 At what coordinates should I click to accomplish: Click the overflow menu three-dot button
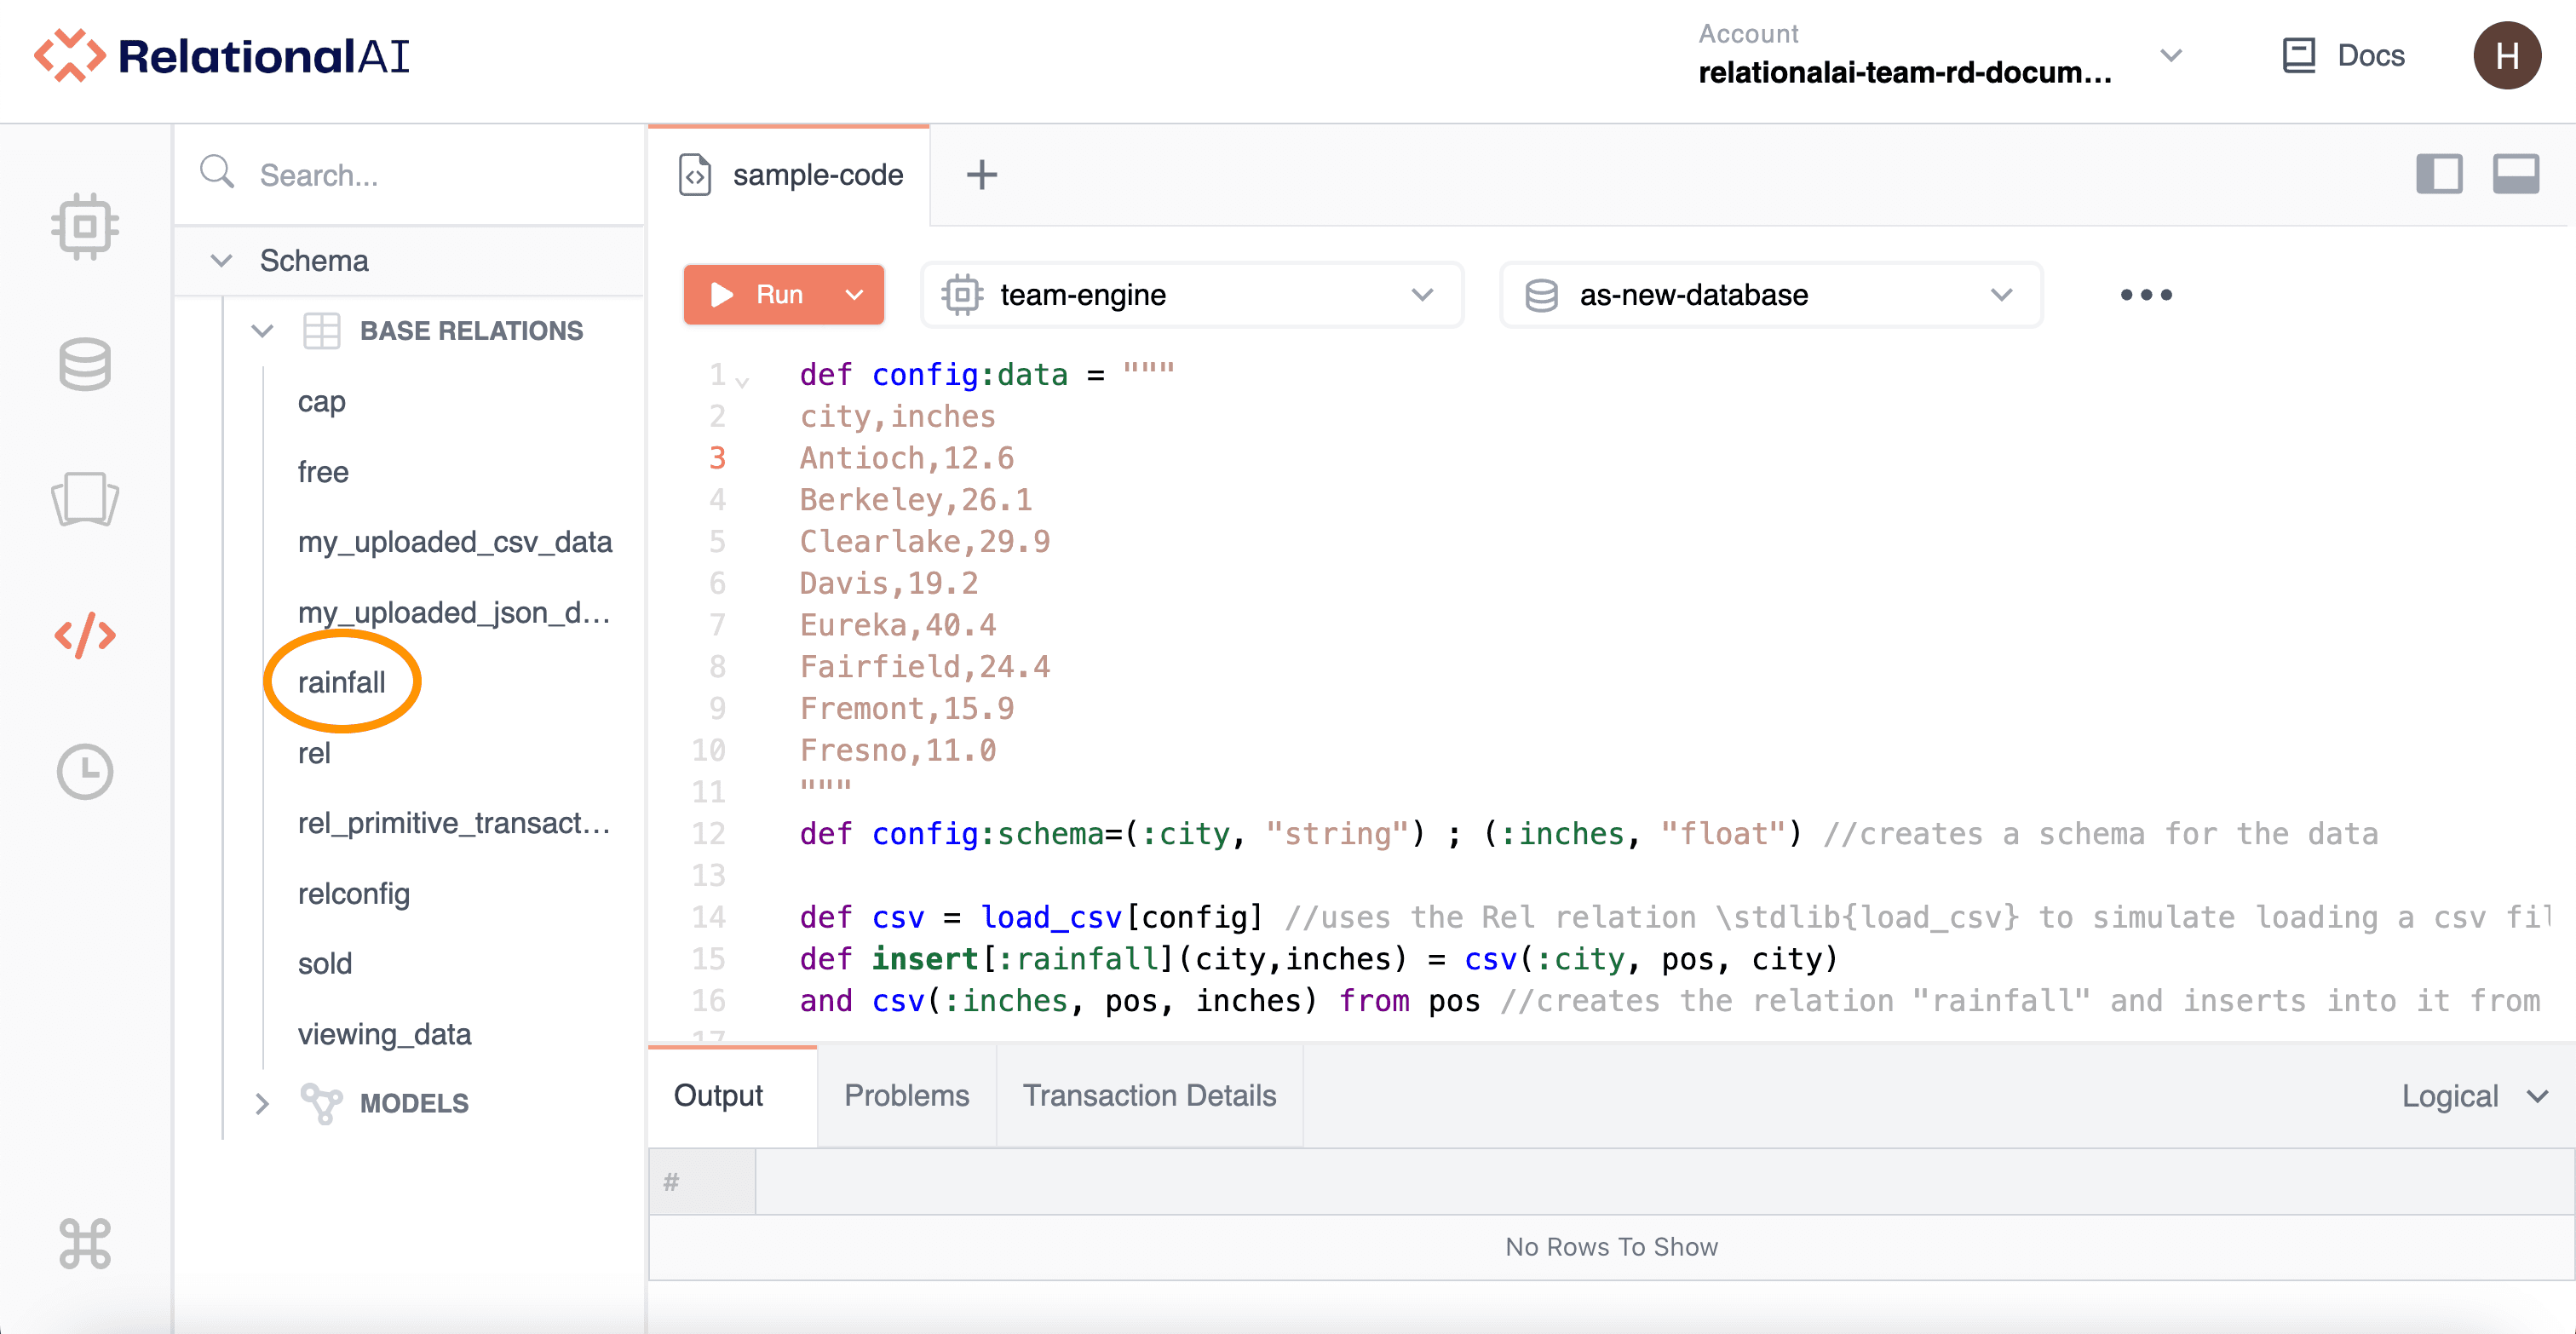pos(2148,295)
